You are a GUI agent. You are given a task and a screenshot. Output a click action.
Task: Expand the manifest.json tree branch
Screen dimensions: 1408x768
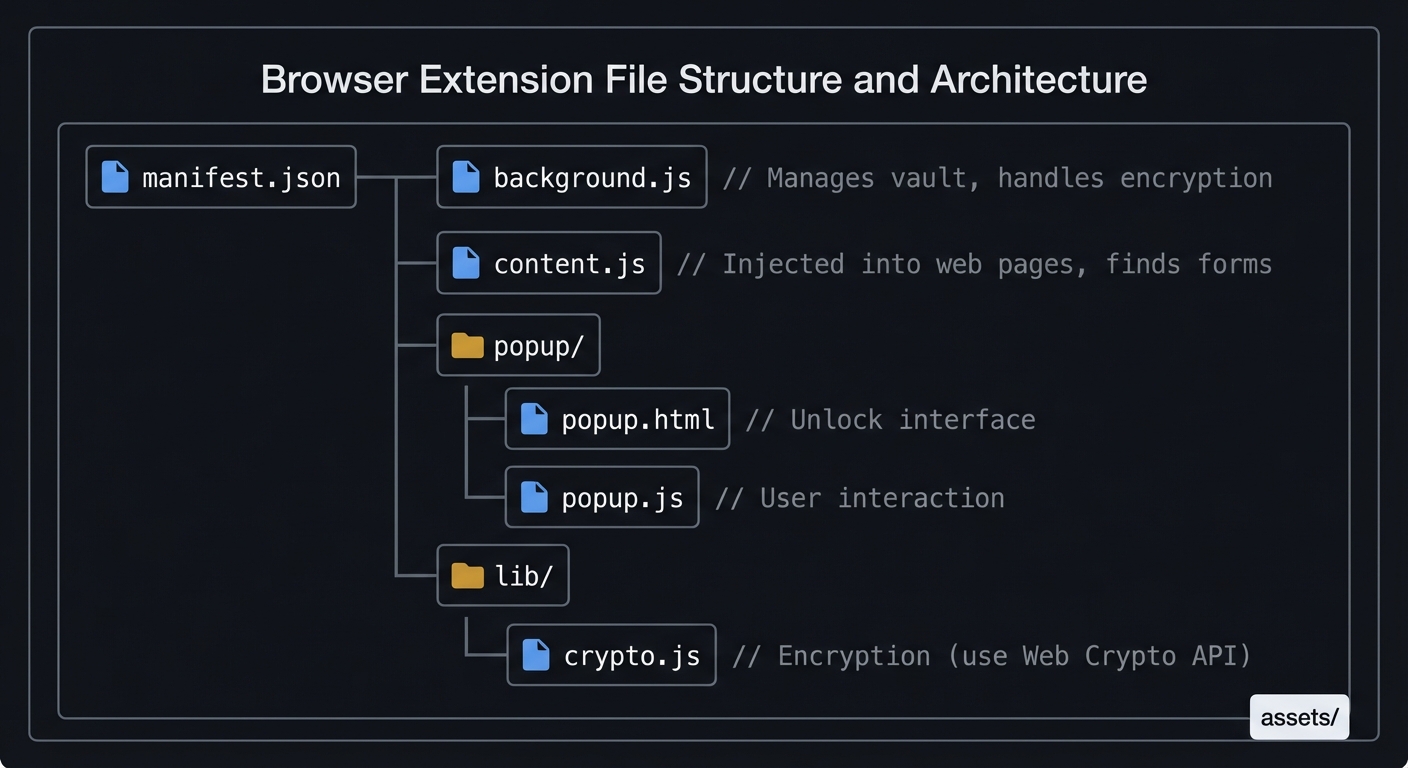click(220, 177)
